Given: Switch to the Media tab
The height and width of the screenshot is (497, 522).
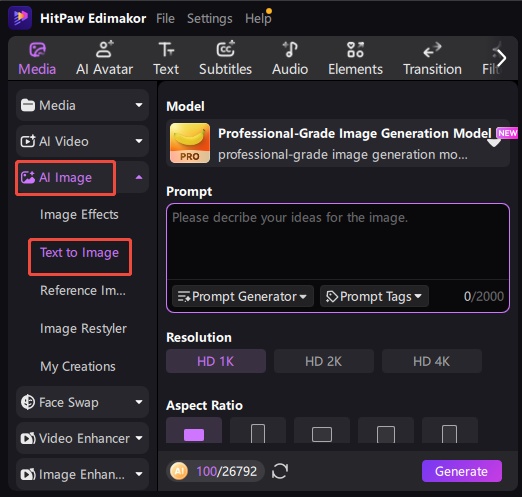Looking at the screenshot, I should 37,59.
